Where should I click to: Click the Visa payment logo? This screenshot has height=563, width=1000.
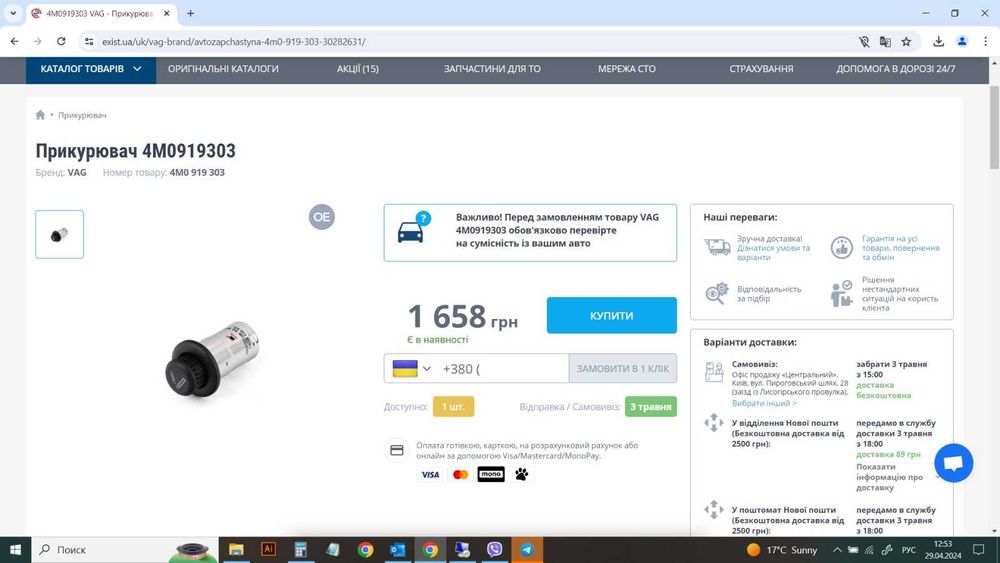tap(430, 474)
